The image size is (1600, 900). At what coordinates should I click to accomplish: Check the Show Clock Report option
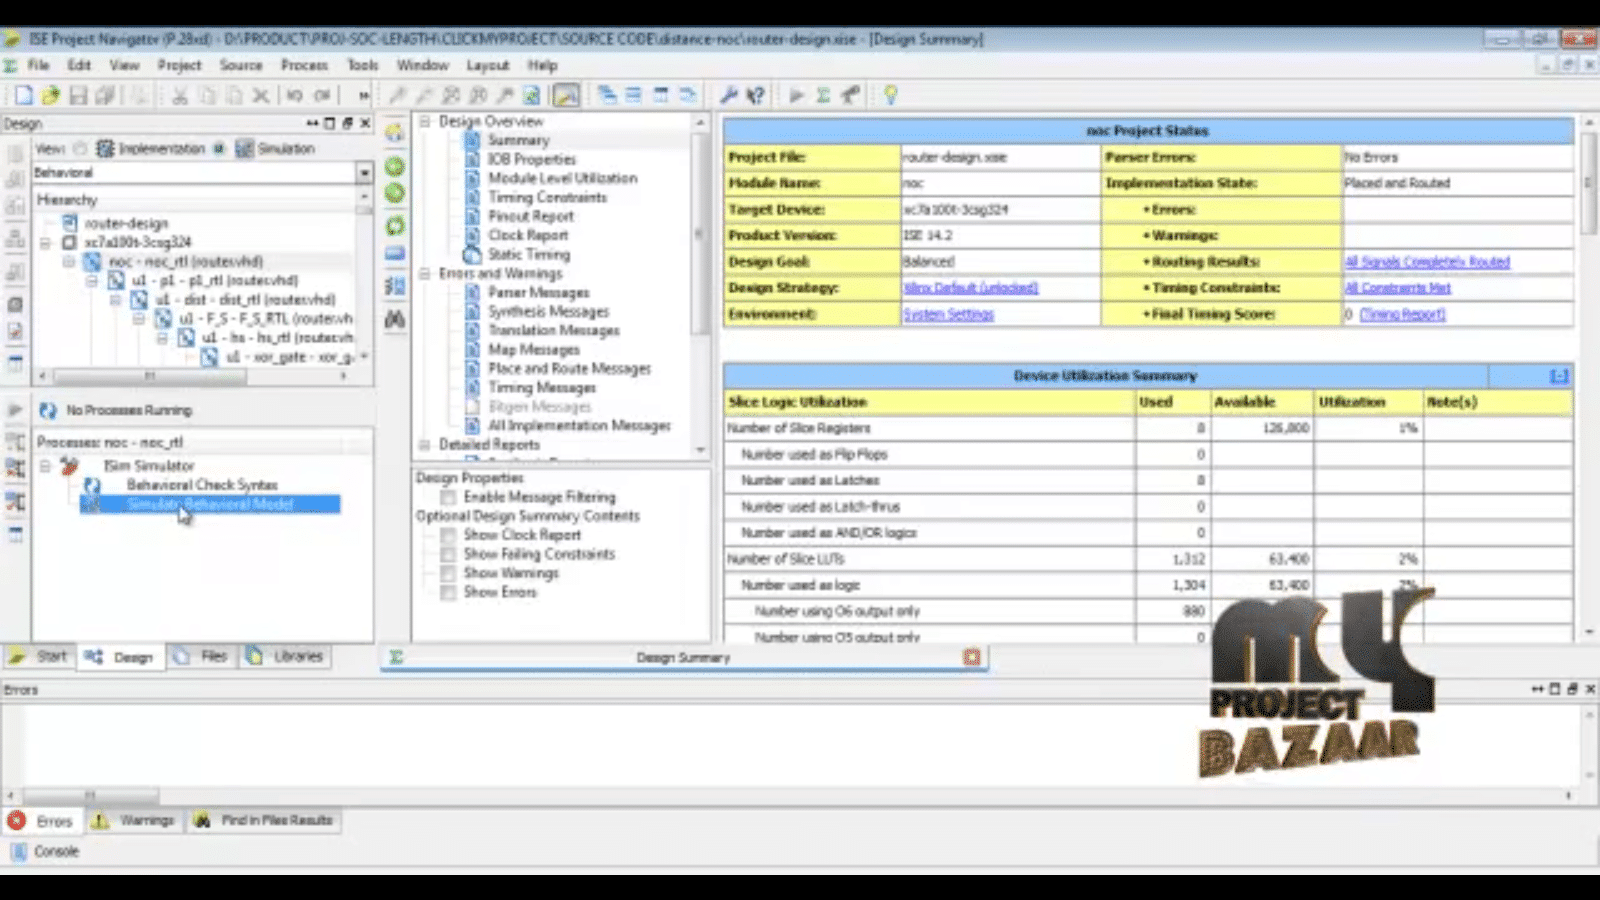(448, 535)
